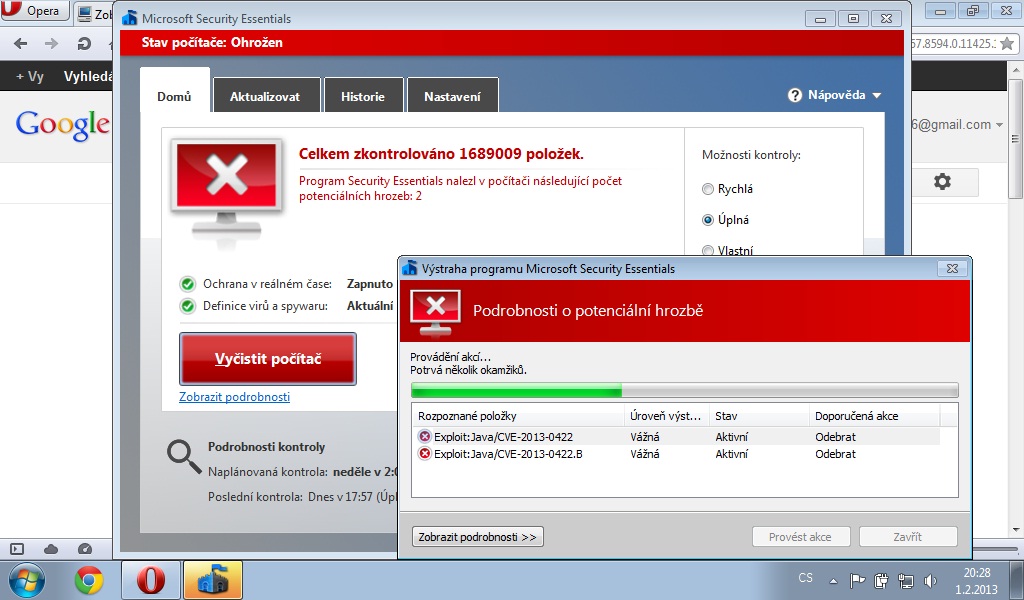Click the volume speaker tray icon
The image size is (1024, 600).
pos(930,580)
